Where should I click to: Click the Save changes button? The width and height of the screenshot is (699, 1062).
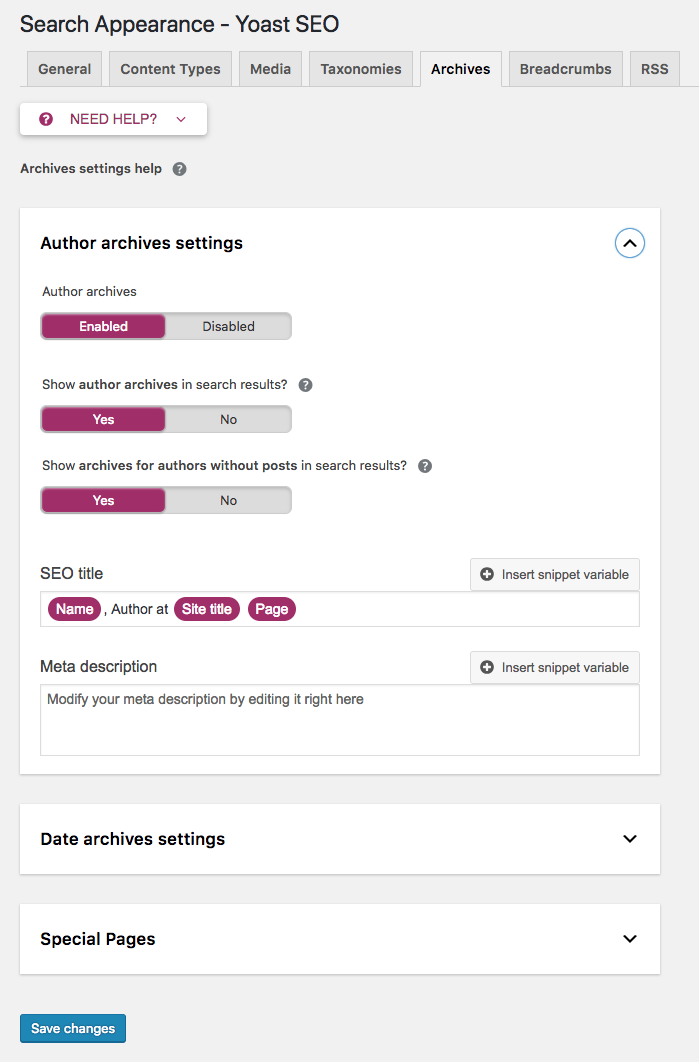pyautogui.click(x=73, y=1028)
